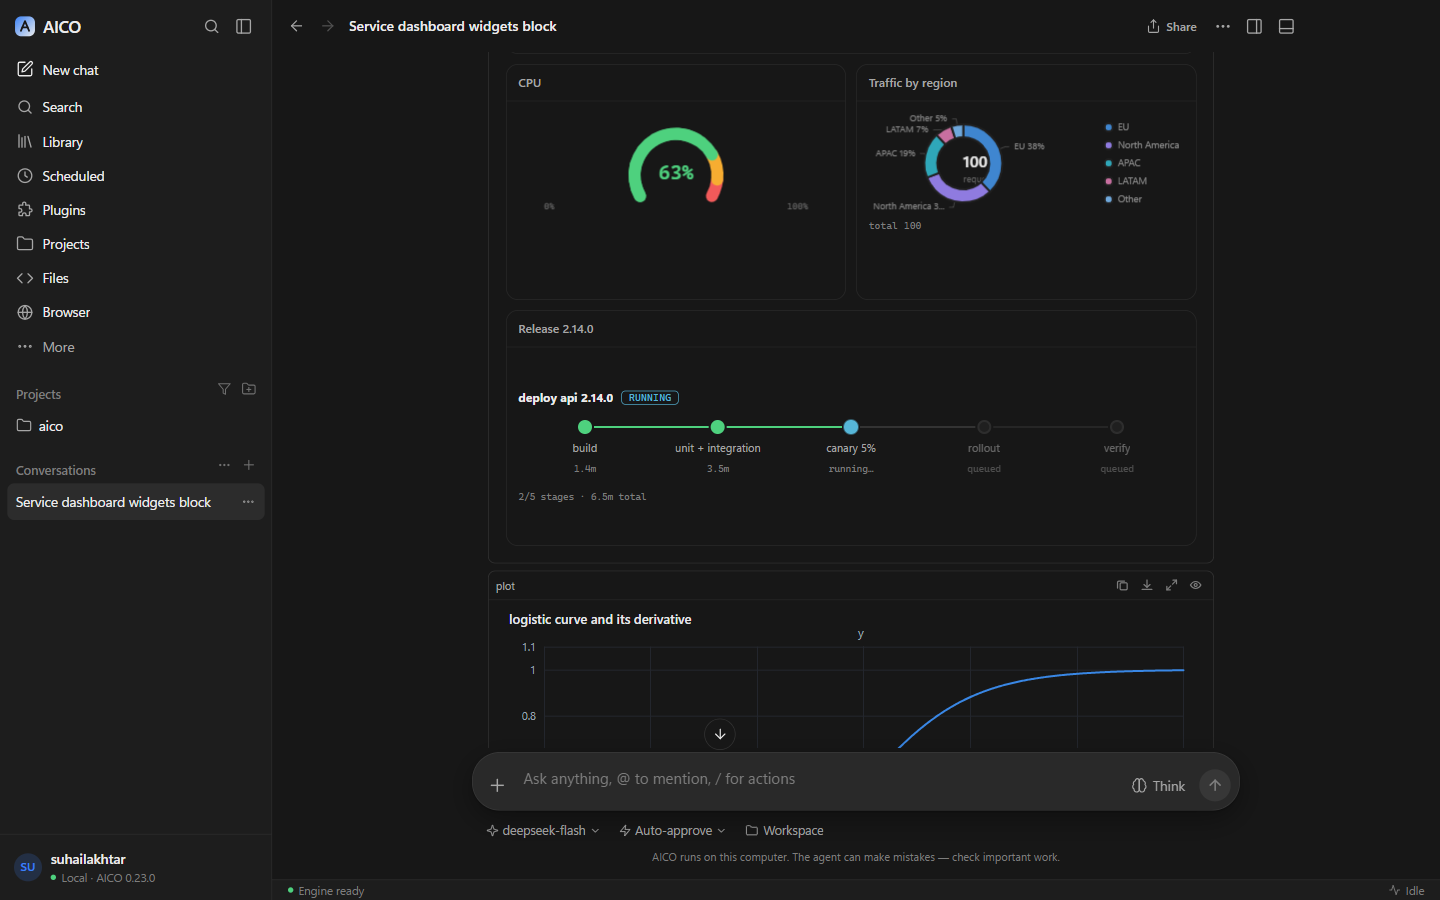Open the Library section
The height and width of the screenshot is (900, 1440).
pyautogui.click(x=135, y=142)
